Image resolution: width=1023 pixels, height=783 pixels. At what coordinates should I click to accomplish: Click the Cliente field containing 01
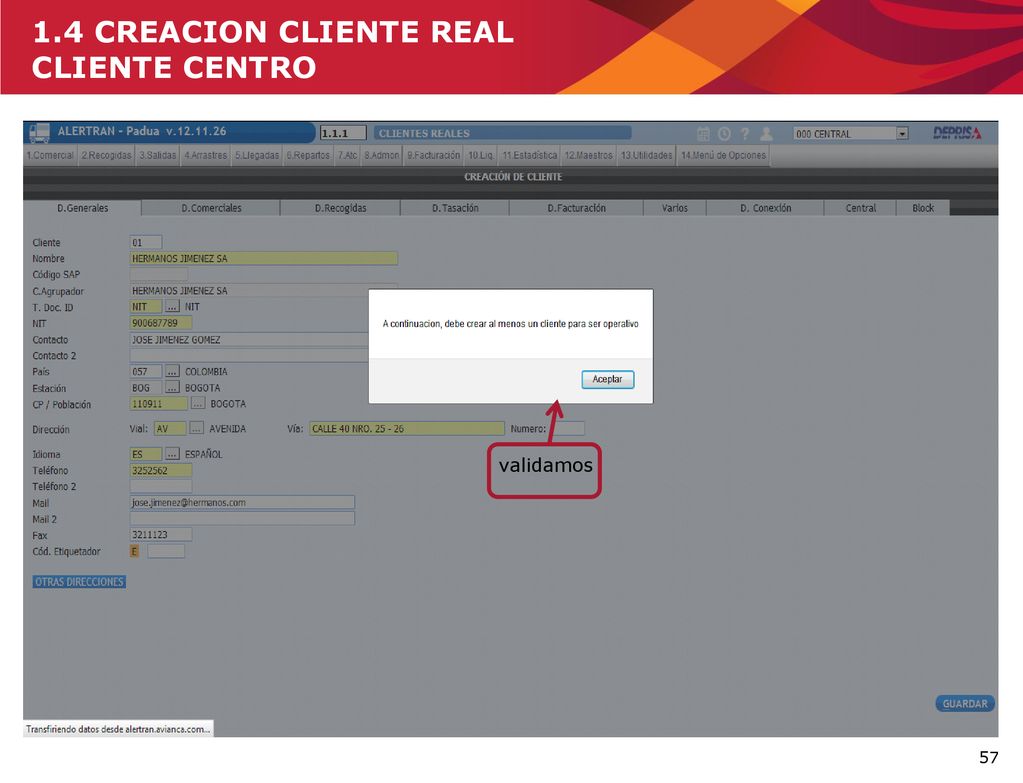click(145, 243)
